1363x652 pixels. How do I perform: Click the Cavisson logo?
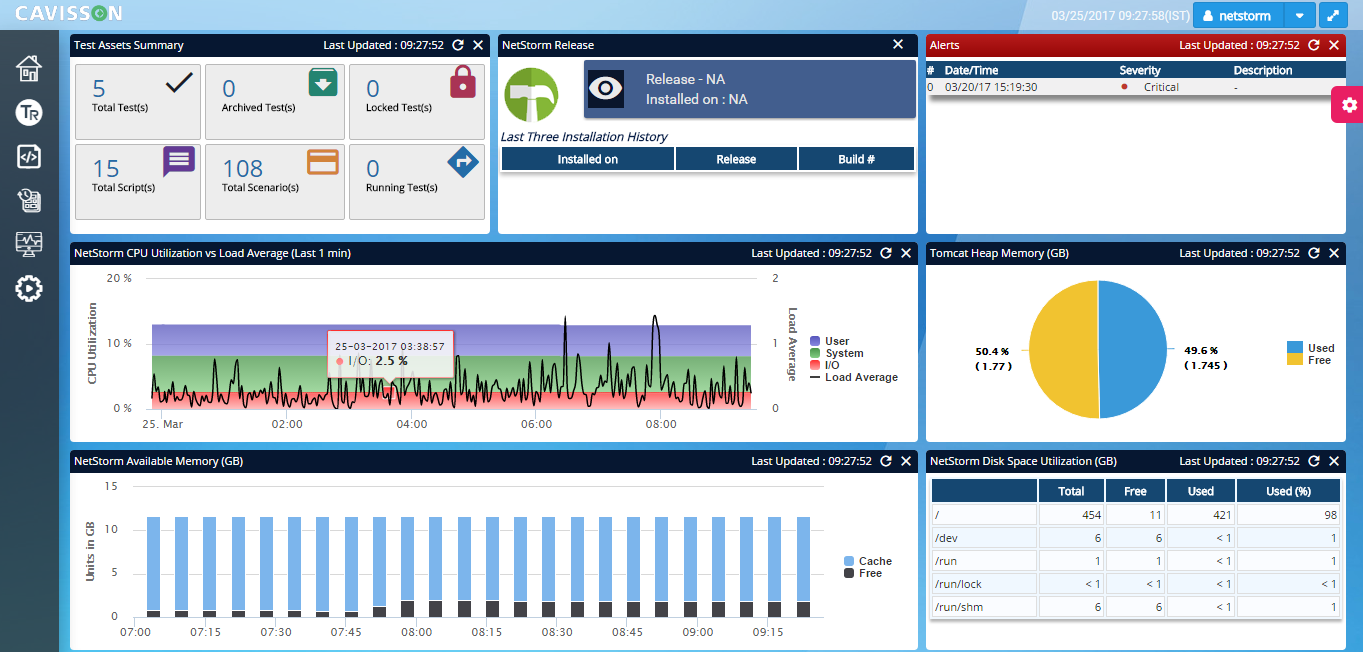pos(68,14)
